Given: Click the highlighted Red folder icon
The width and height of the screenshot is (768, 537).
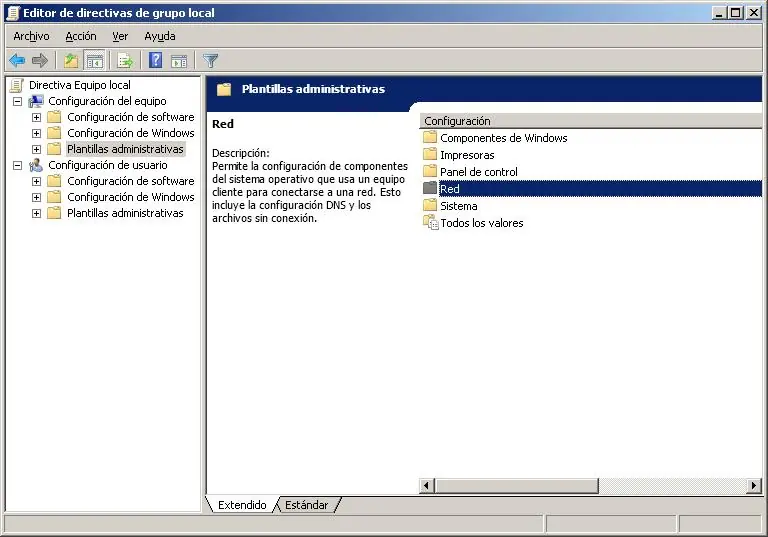Looking at the screenshot, I should [430, 188].
